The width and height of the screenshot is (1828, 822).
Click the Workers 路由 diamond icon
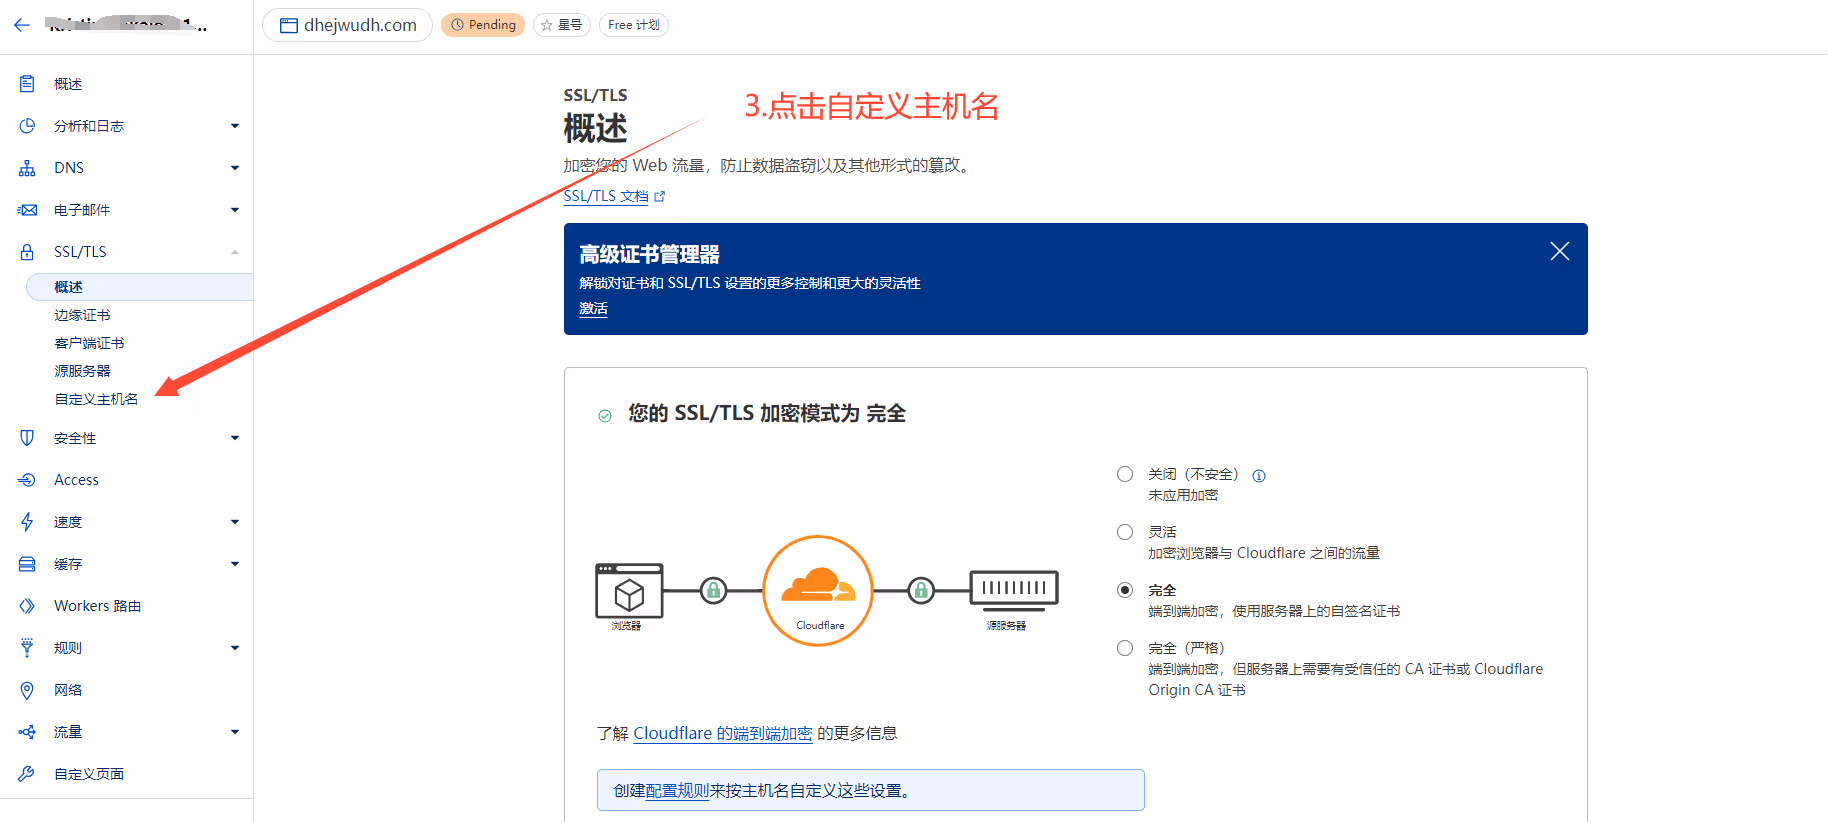pos(27,606)
